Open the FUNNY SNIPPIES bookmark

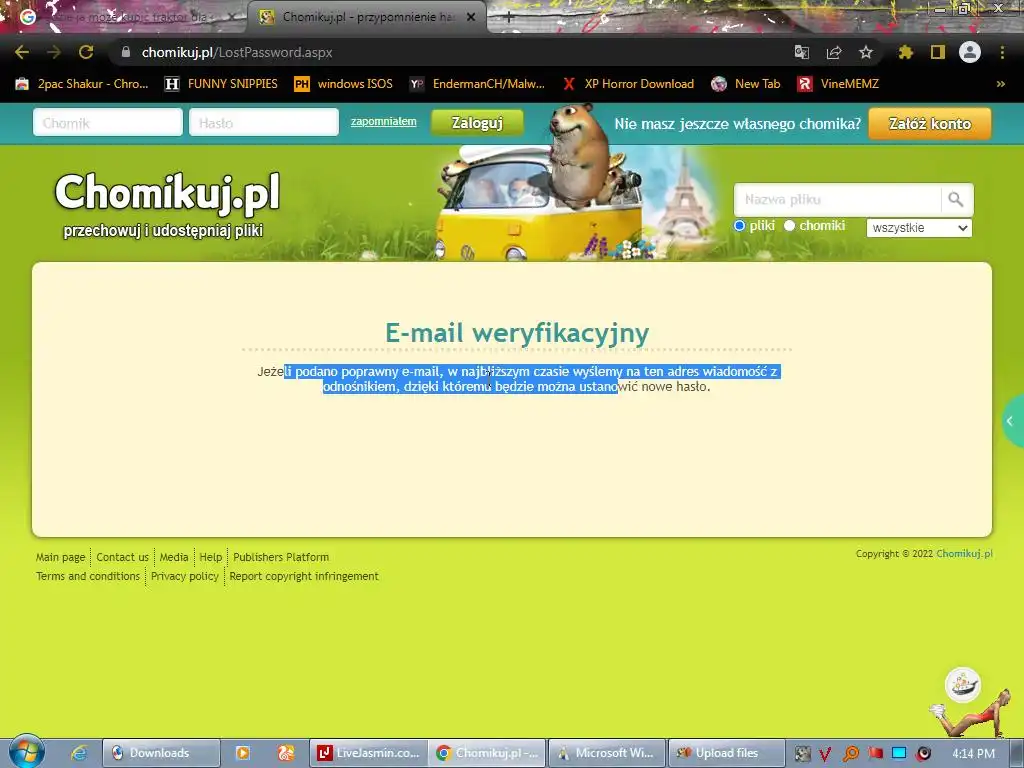pyautogui.click(x=221, y=84)
